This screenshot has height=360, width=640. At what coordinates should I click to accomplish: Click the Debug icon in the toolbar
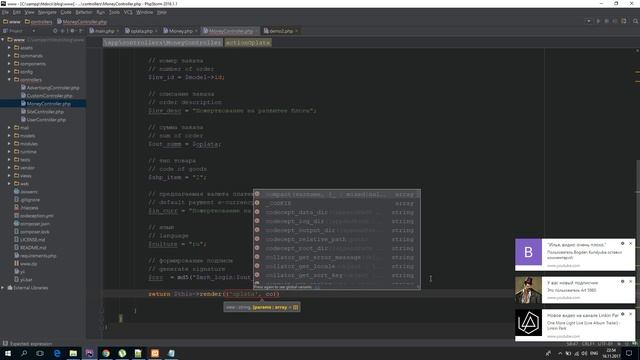pos(607,21)
